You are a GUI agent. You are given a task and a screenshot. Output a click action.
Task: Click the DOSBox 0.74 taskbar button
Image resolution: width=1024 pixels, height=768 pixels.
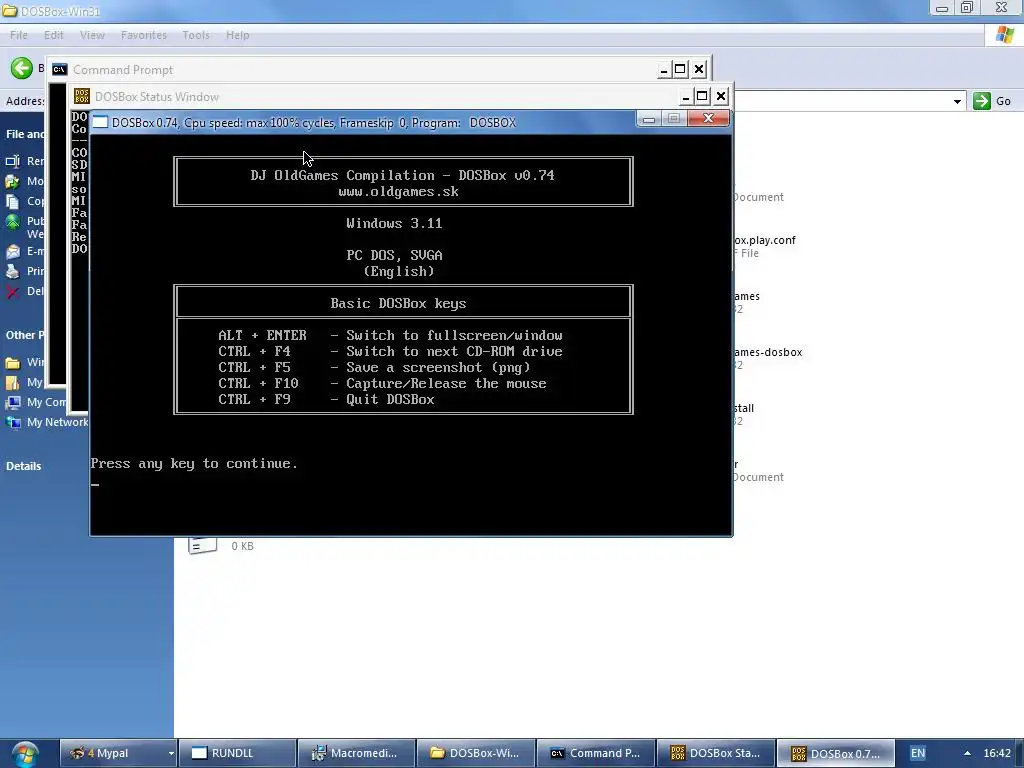(835, 753)
